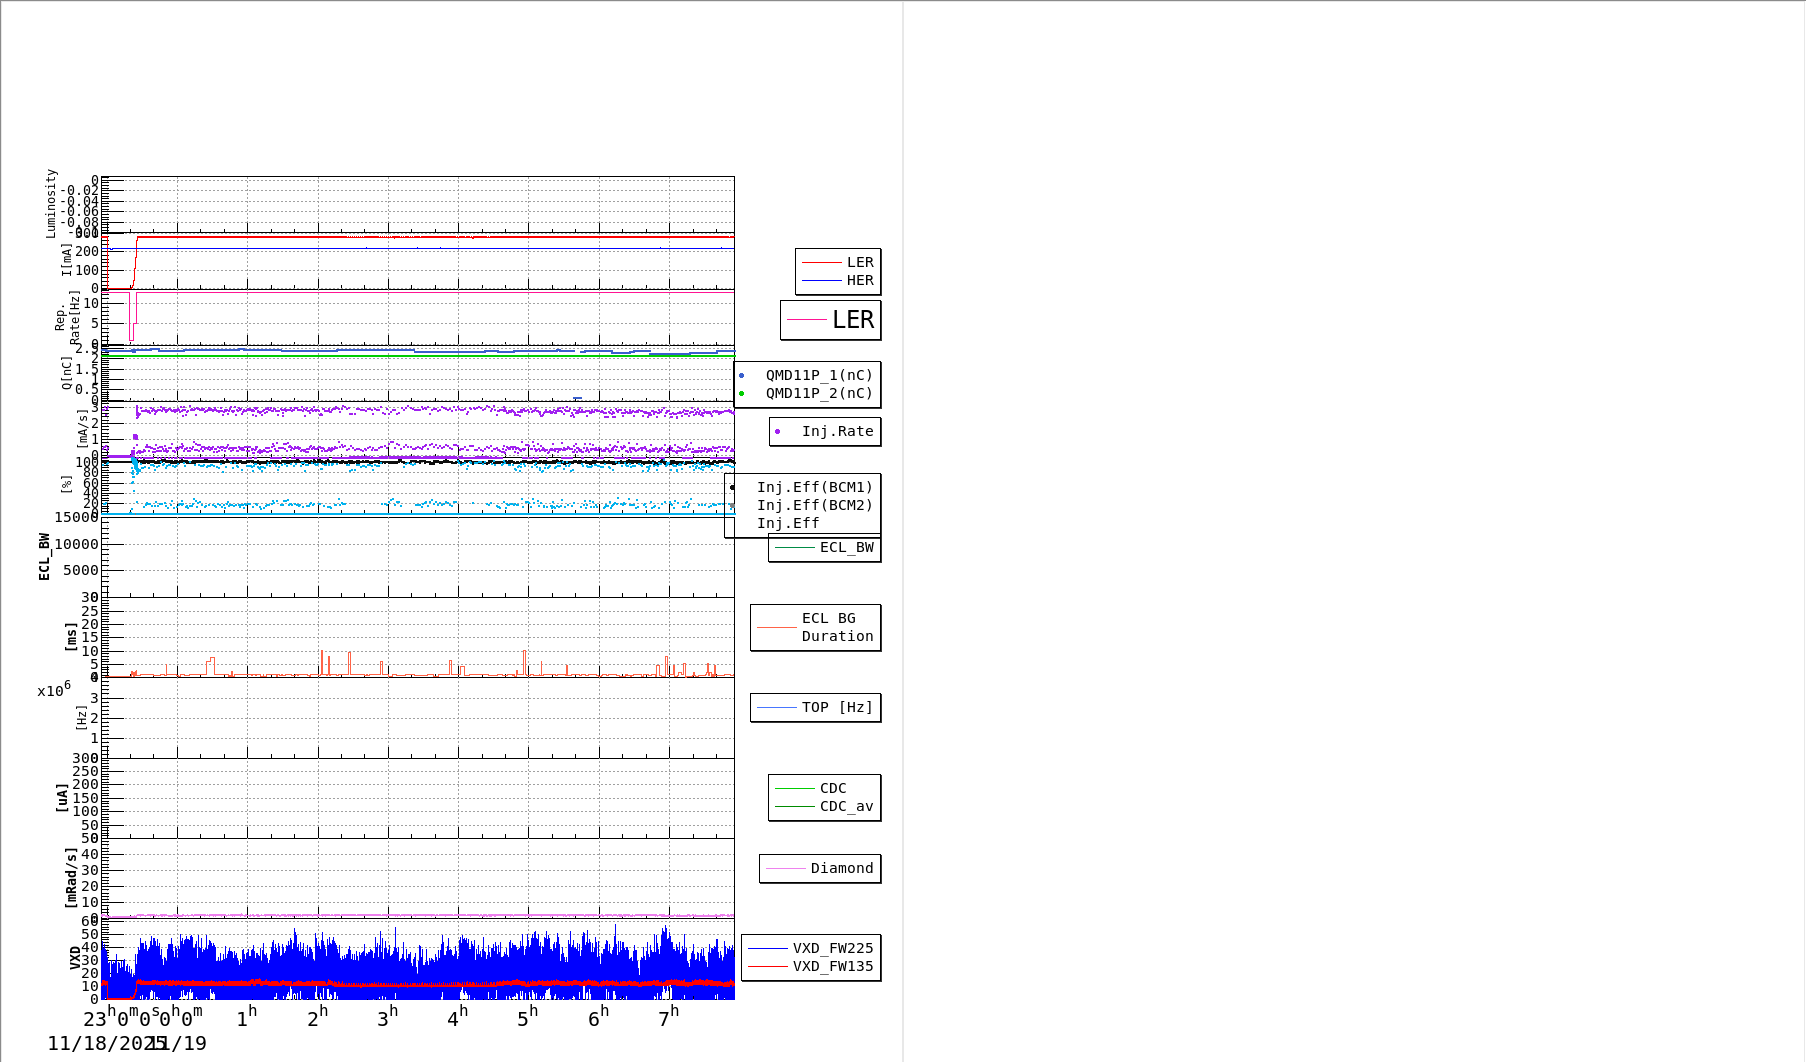Image resolution: width=1806 pixels, height=1062 pixels.
Task: Click the large LER repetition rate legend label
Action: [852, 320]
